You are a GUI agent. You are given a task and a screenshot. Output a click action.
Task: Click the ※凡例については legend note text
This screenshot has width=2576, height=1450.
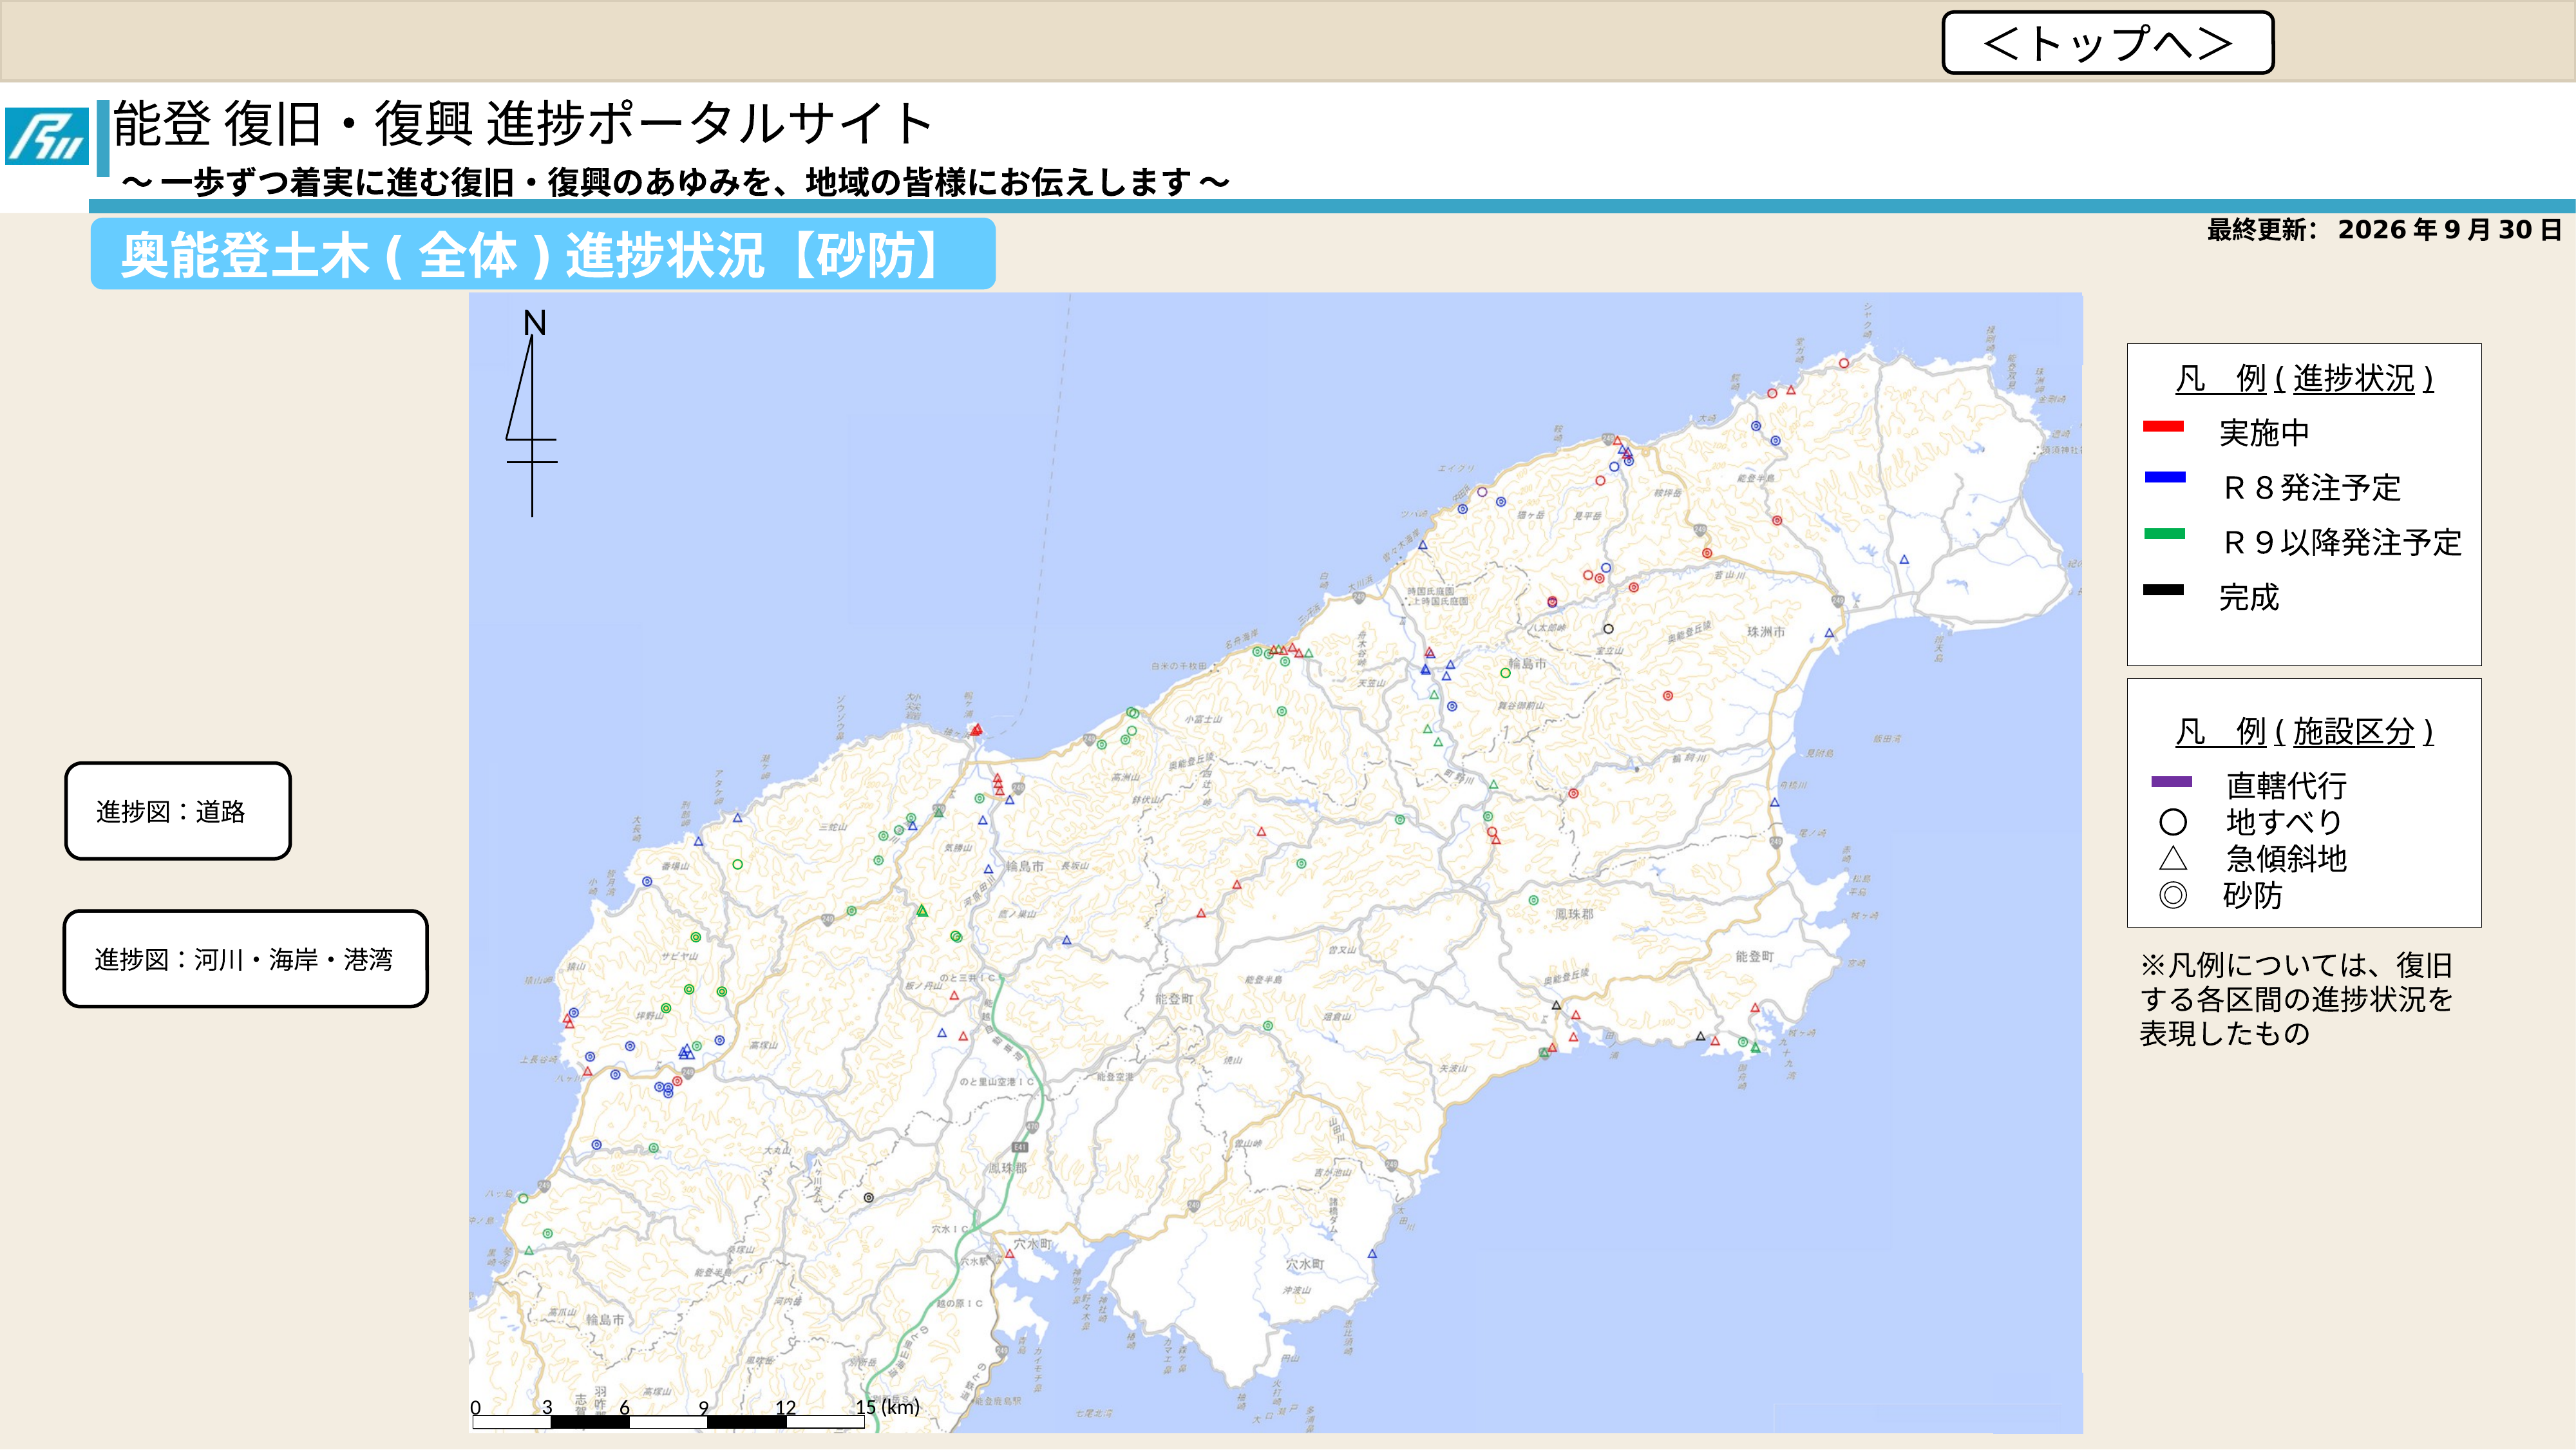click(x=2296, y=999)
